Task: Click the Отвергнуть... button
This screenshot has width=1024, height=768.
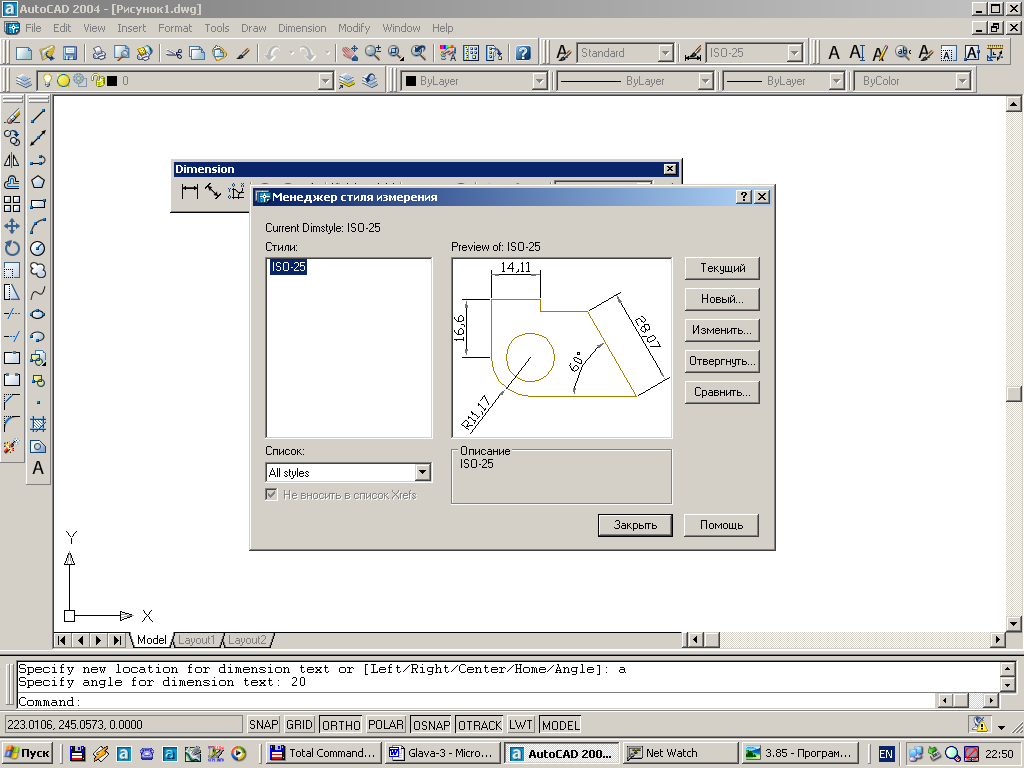Action: tap(722, 361)
